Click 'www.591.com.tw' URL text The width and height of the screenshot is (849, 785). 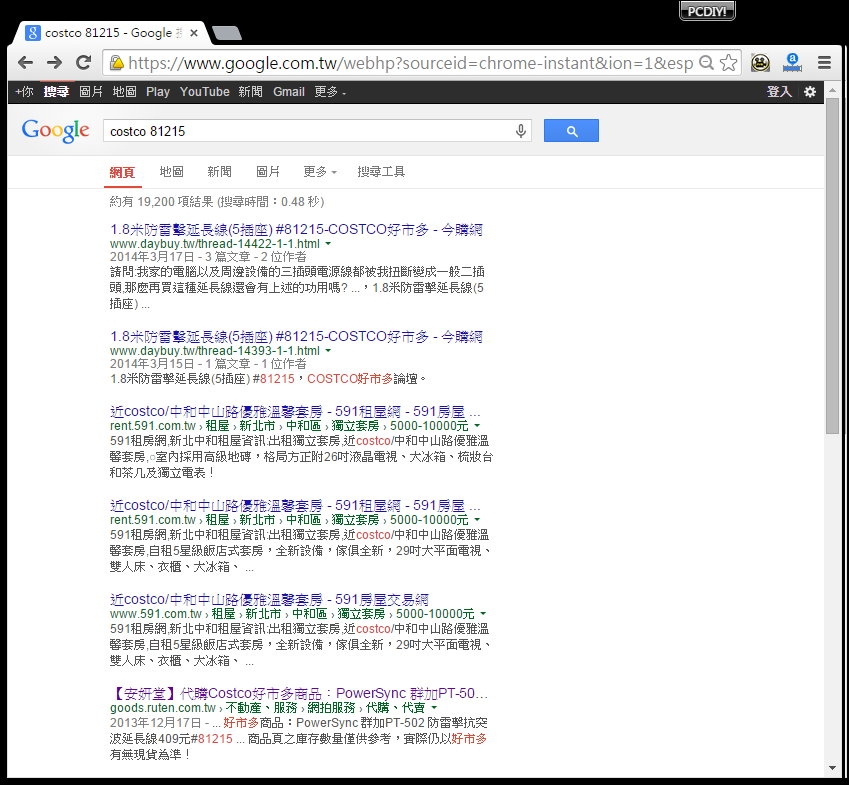point(156,614)
